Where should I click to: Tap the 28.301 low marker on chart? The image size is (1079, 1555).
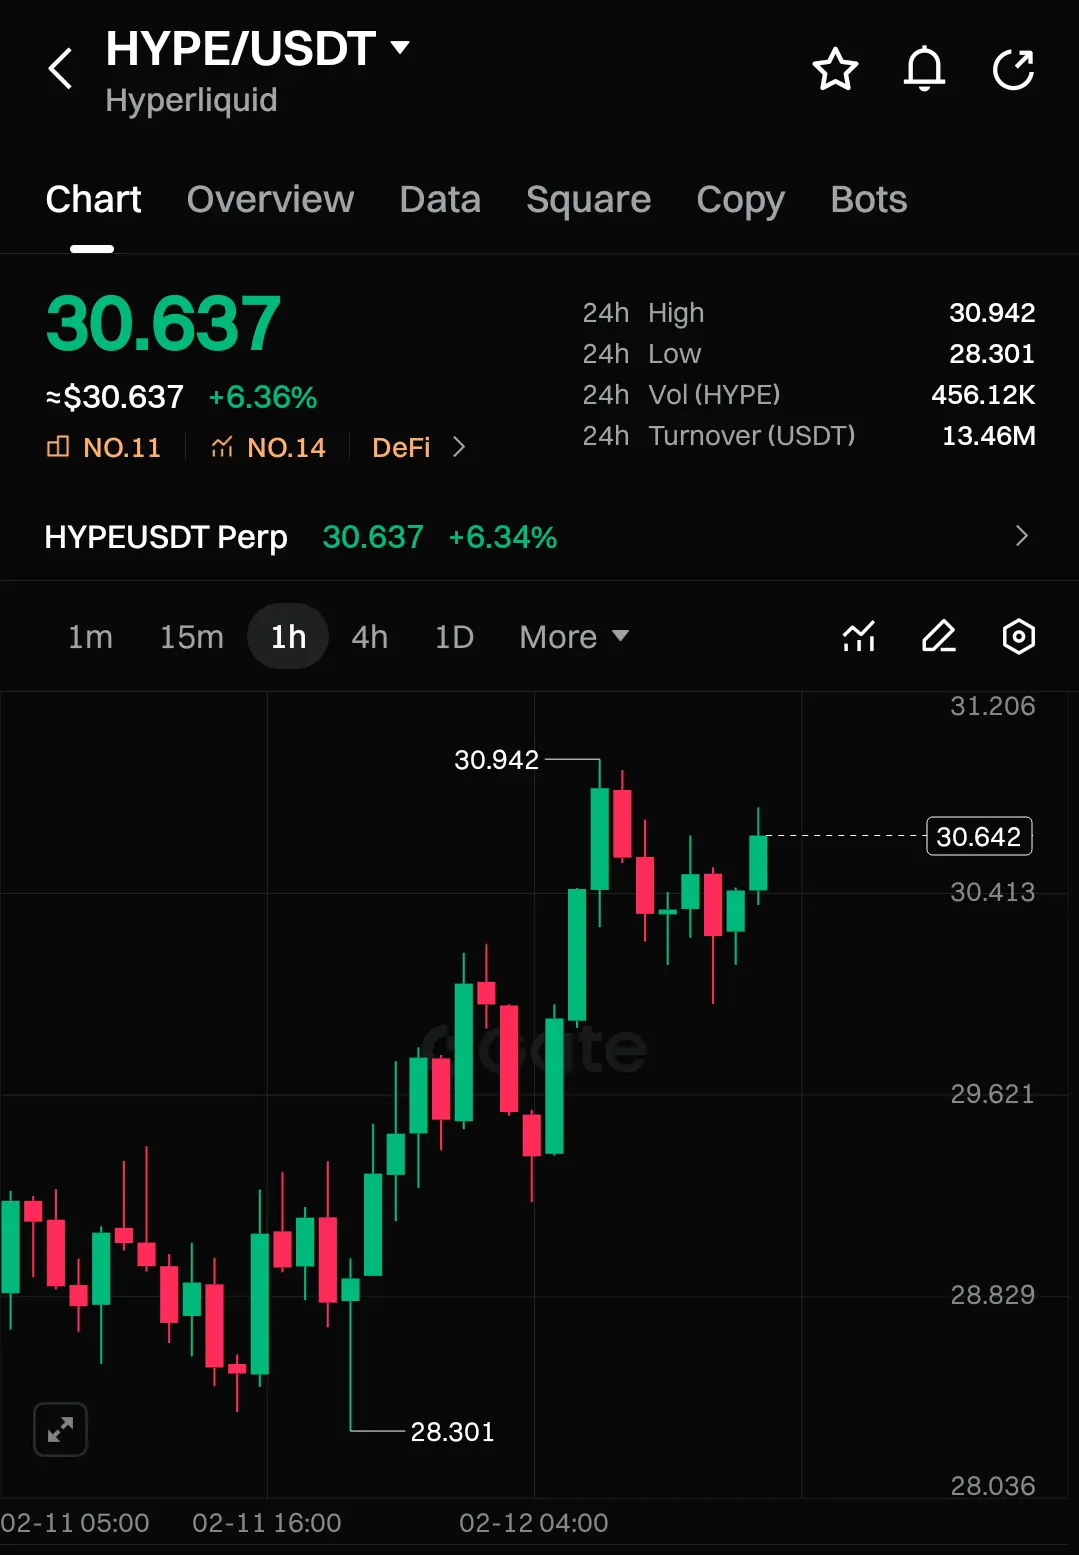tap(453, 1432)
